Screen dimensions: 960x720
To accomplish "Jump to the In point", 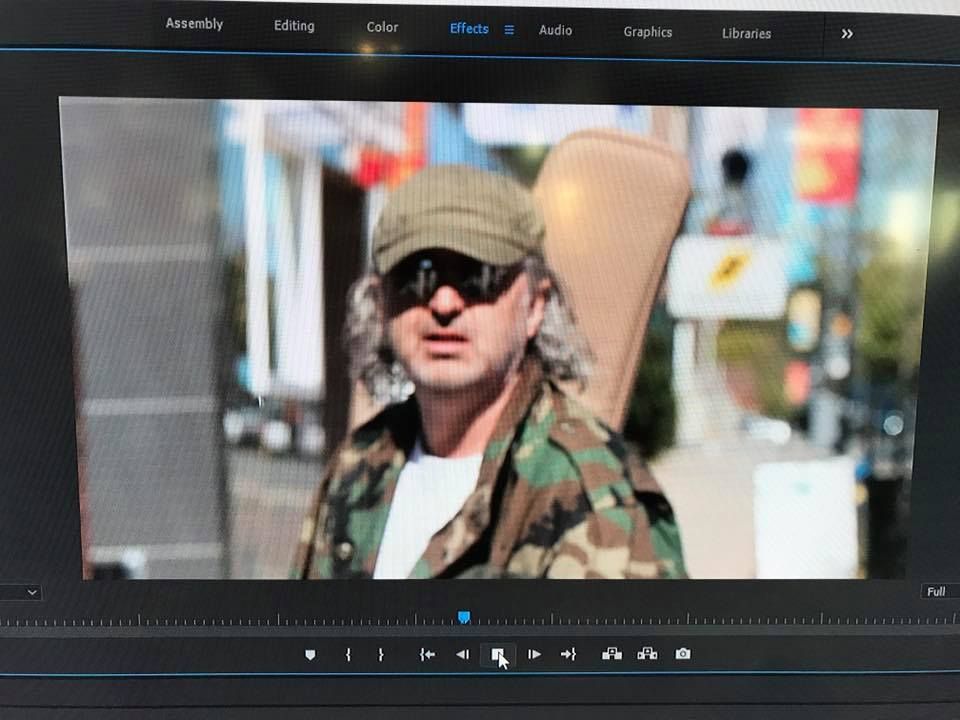I will (427, 655).
